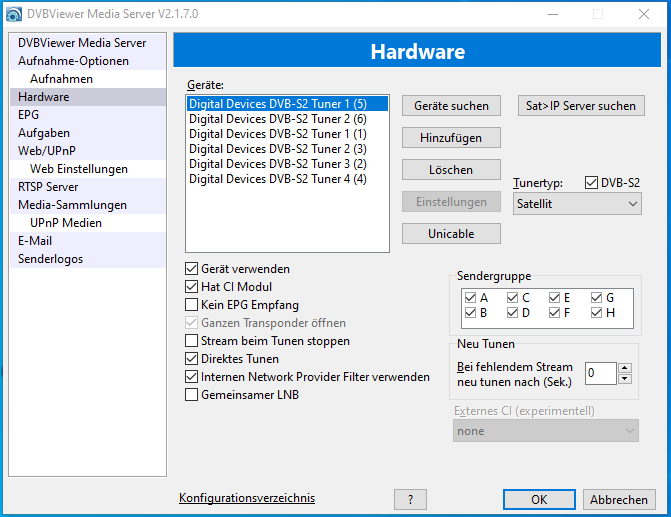Click the neu tunen seconds input field

[x=600, y=373]
